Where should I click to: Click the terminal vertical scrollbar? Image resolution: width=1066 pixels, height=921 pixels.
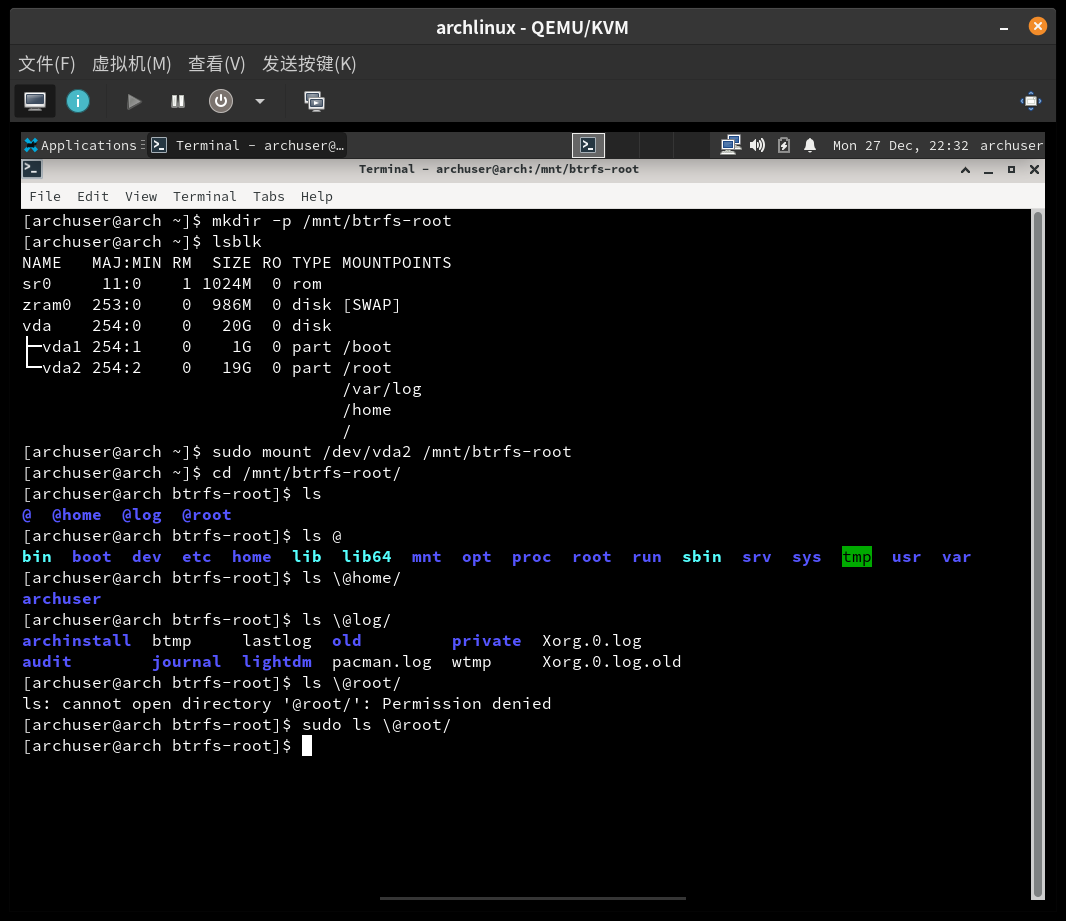tap(1037, 553)
